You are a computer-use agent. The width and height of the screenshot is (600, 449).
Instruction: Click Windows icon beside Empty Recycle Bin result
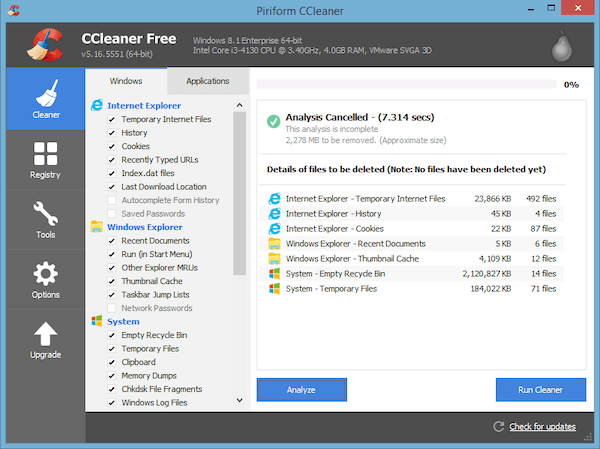pos(274,273)
